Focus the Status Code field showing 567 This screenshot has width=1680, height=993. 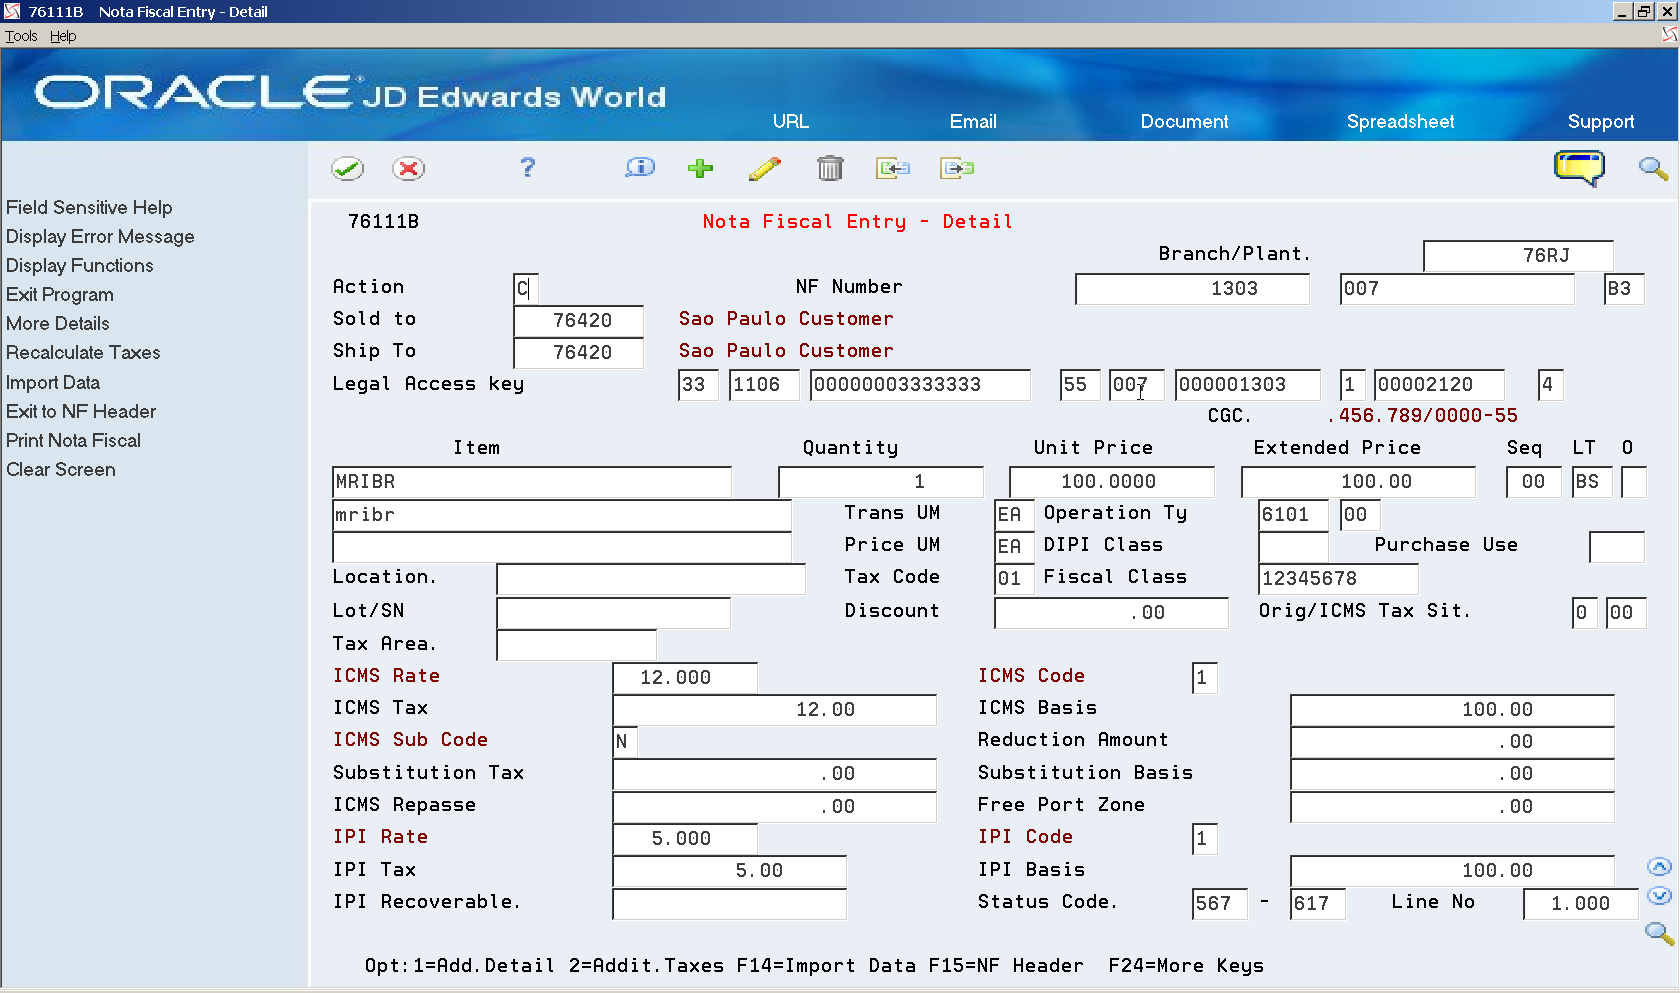pos(1220,904)
